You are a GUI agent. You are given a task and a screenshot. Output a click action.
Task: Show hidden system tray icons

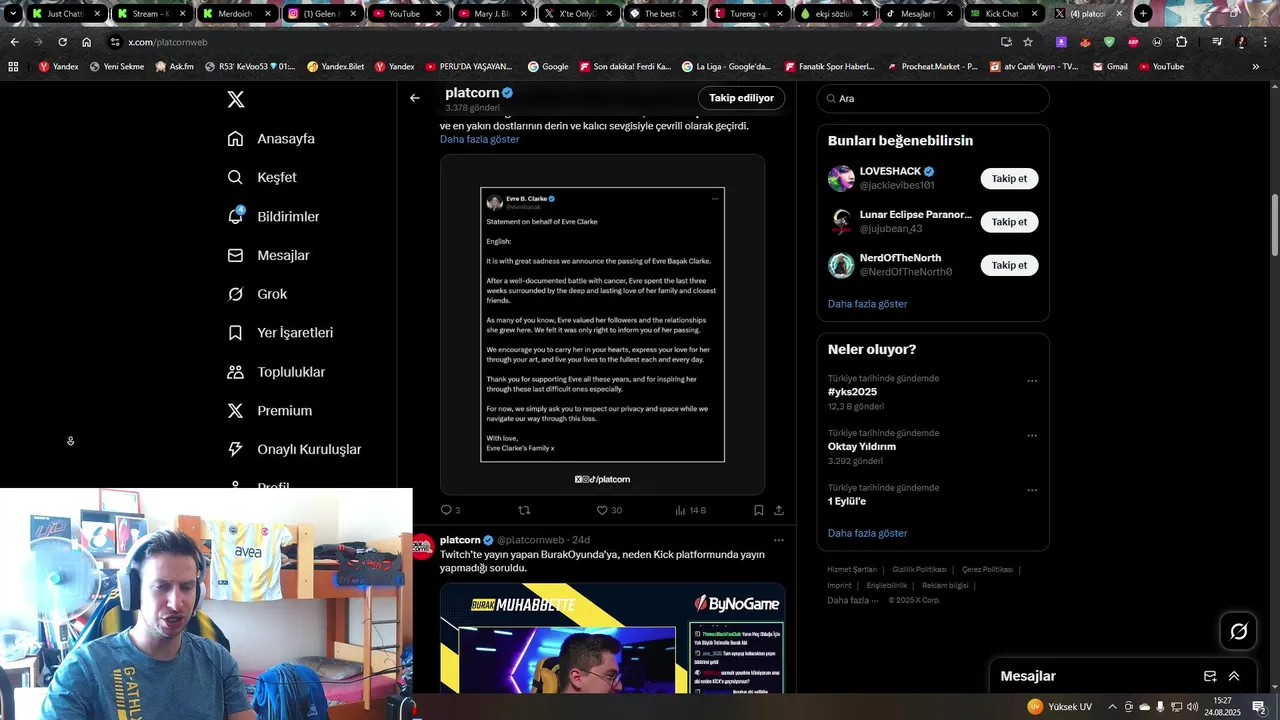point(1112,706)
